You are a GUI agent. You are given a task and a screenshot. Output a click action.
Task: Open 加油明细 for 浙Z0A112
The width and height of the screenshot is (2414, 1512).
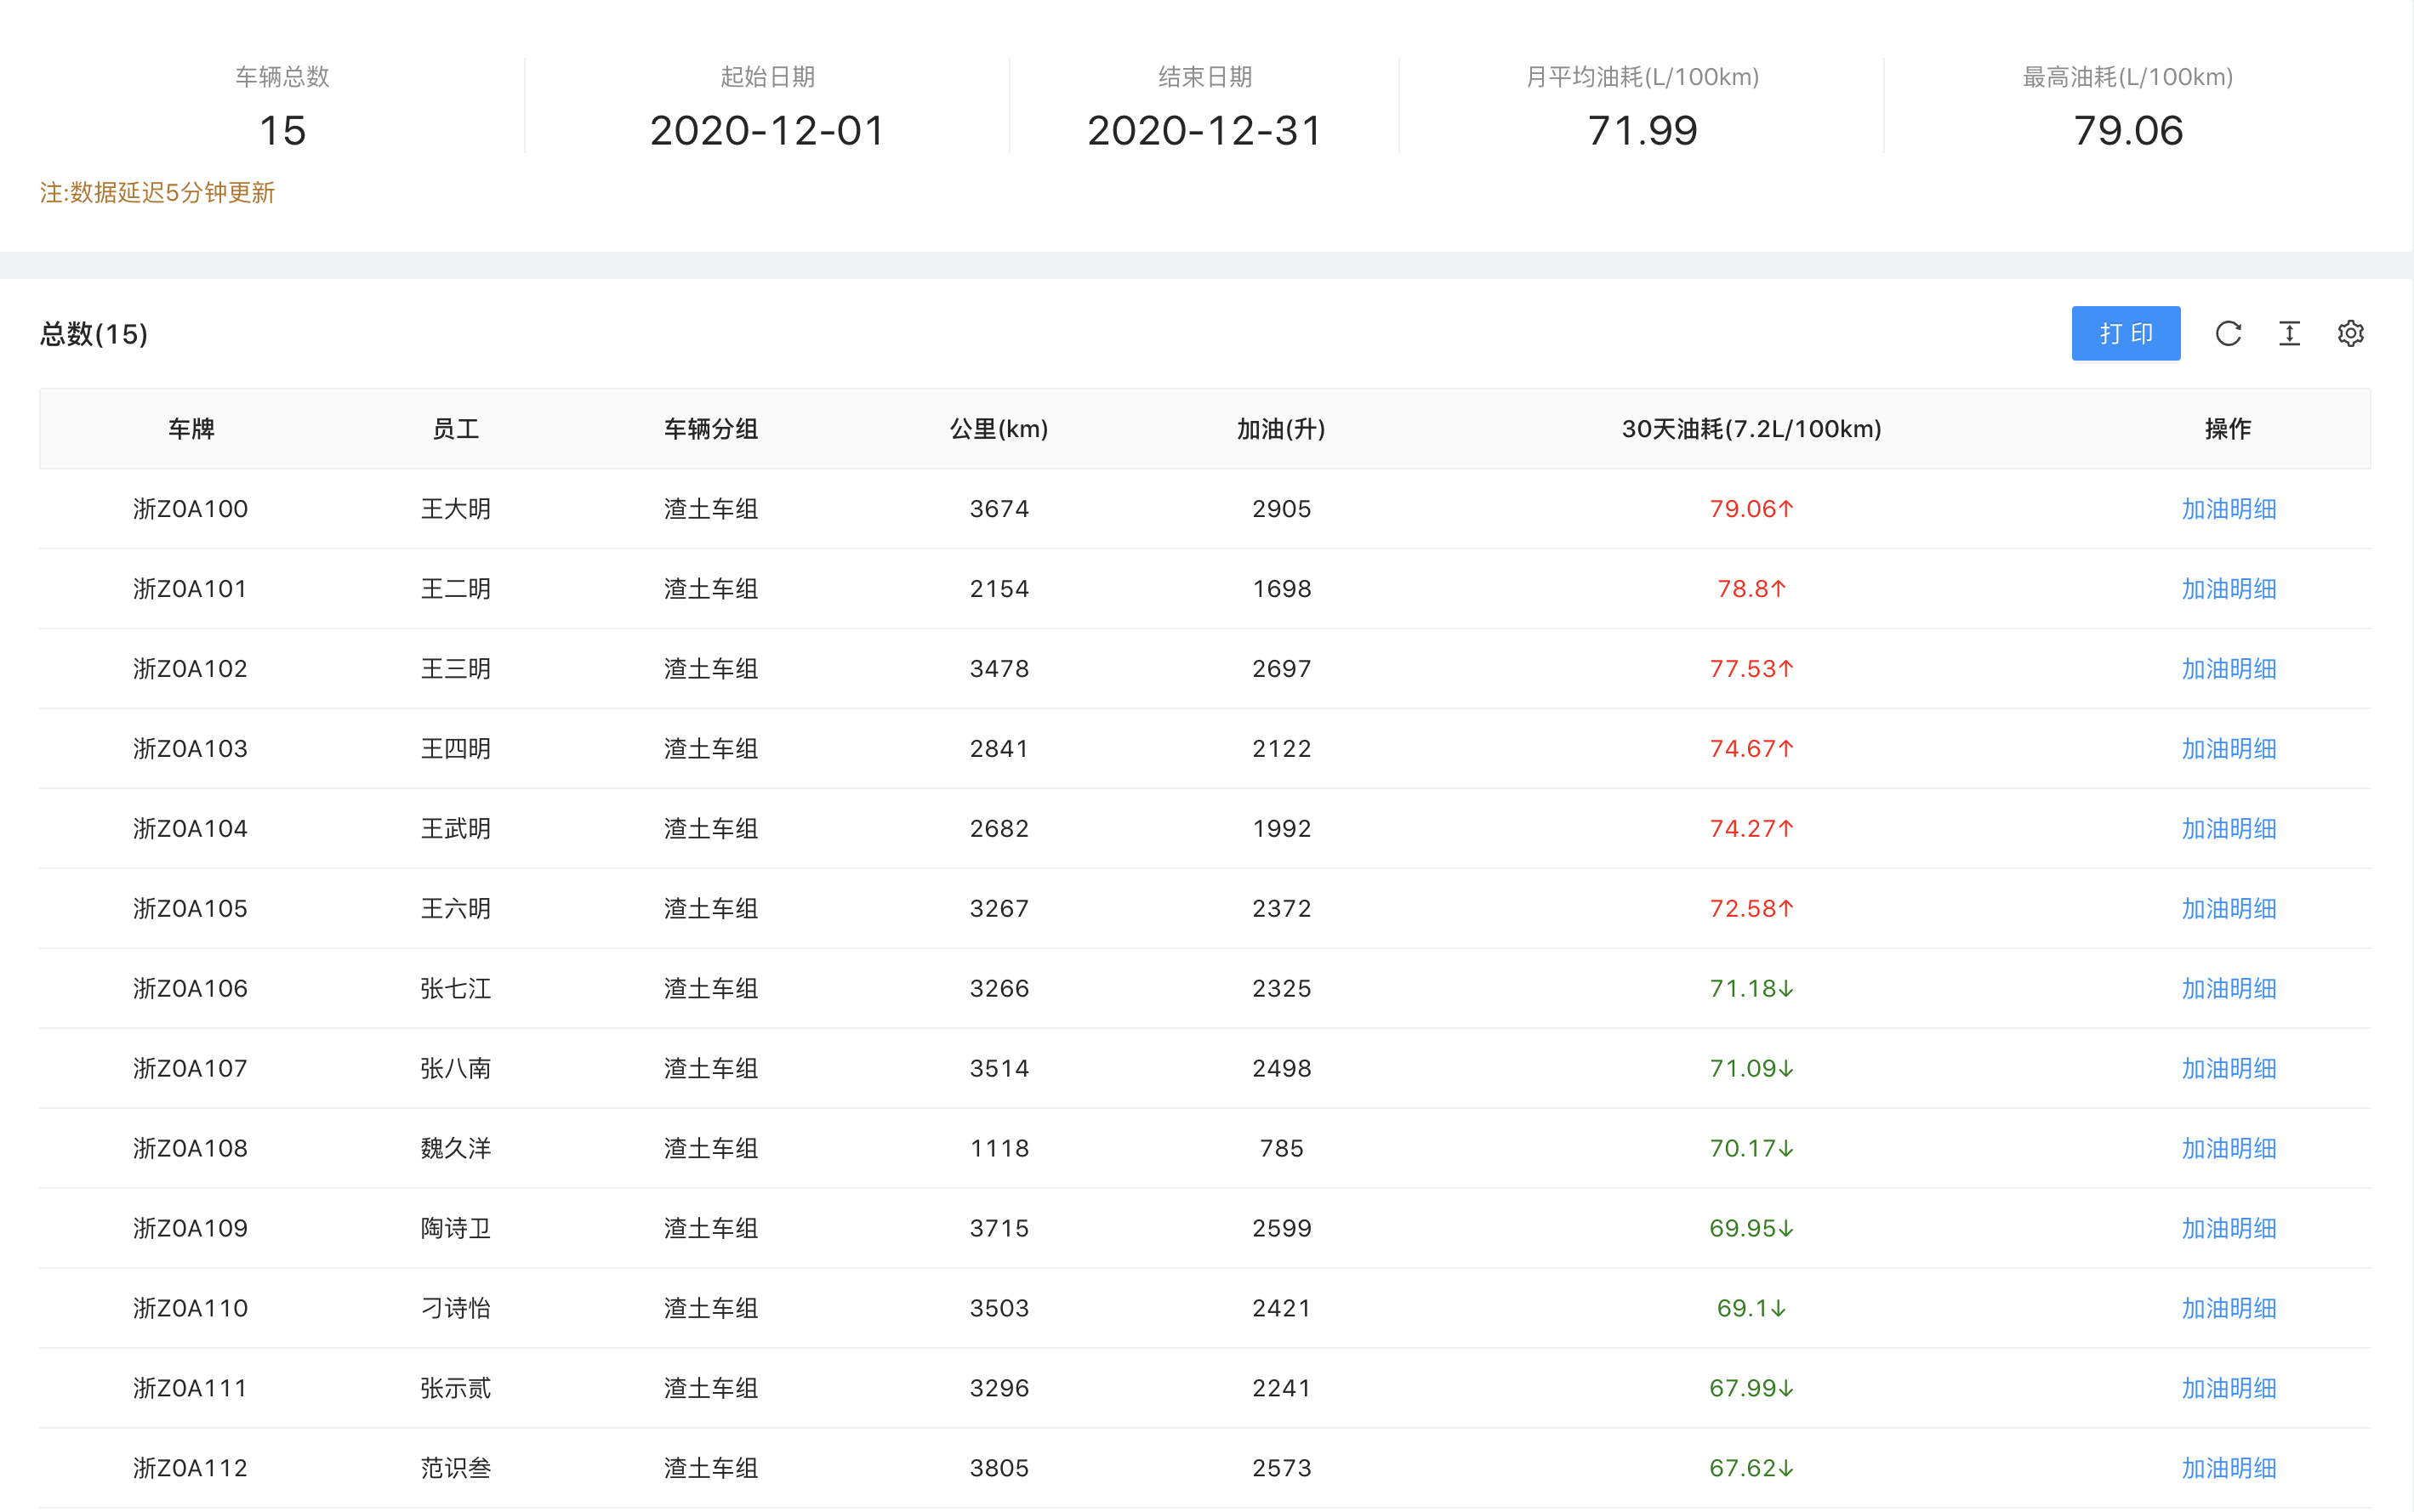click(2228, 1469)
